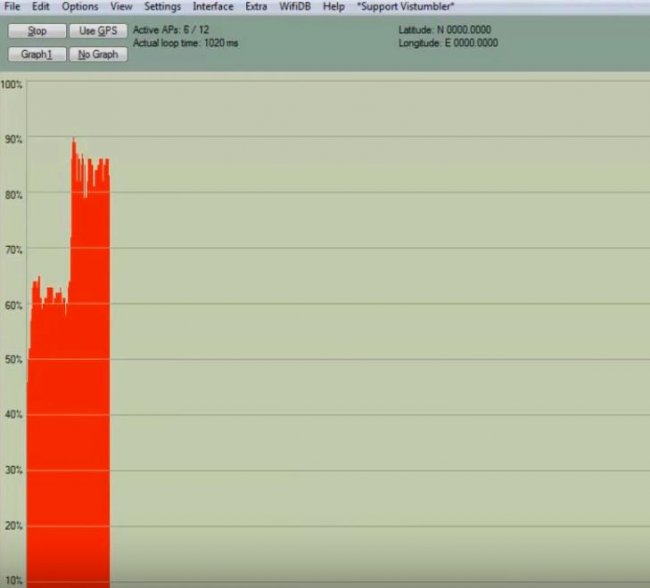Open the Edit menu
This screenshot has height=588, width=650.
41,7
